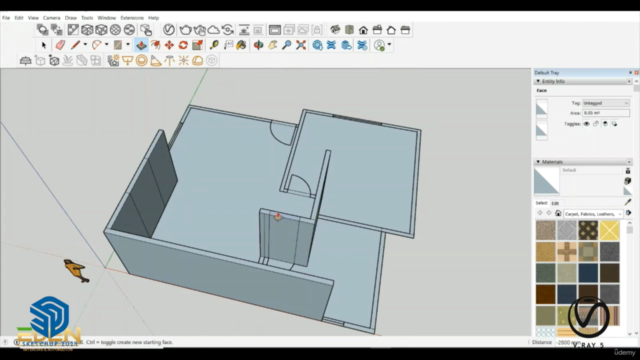This screenshot has height=360, width=640.
Task: Click the highlighted Push/Pull tool
Action: (141, 45)
